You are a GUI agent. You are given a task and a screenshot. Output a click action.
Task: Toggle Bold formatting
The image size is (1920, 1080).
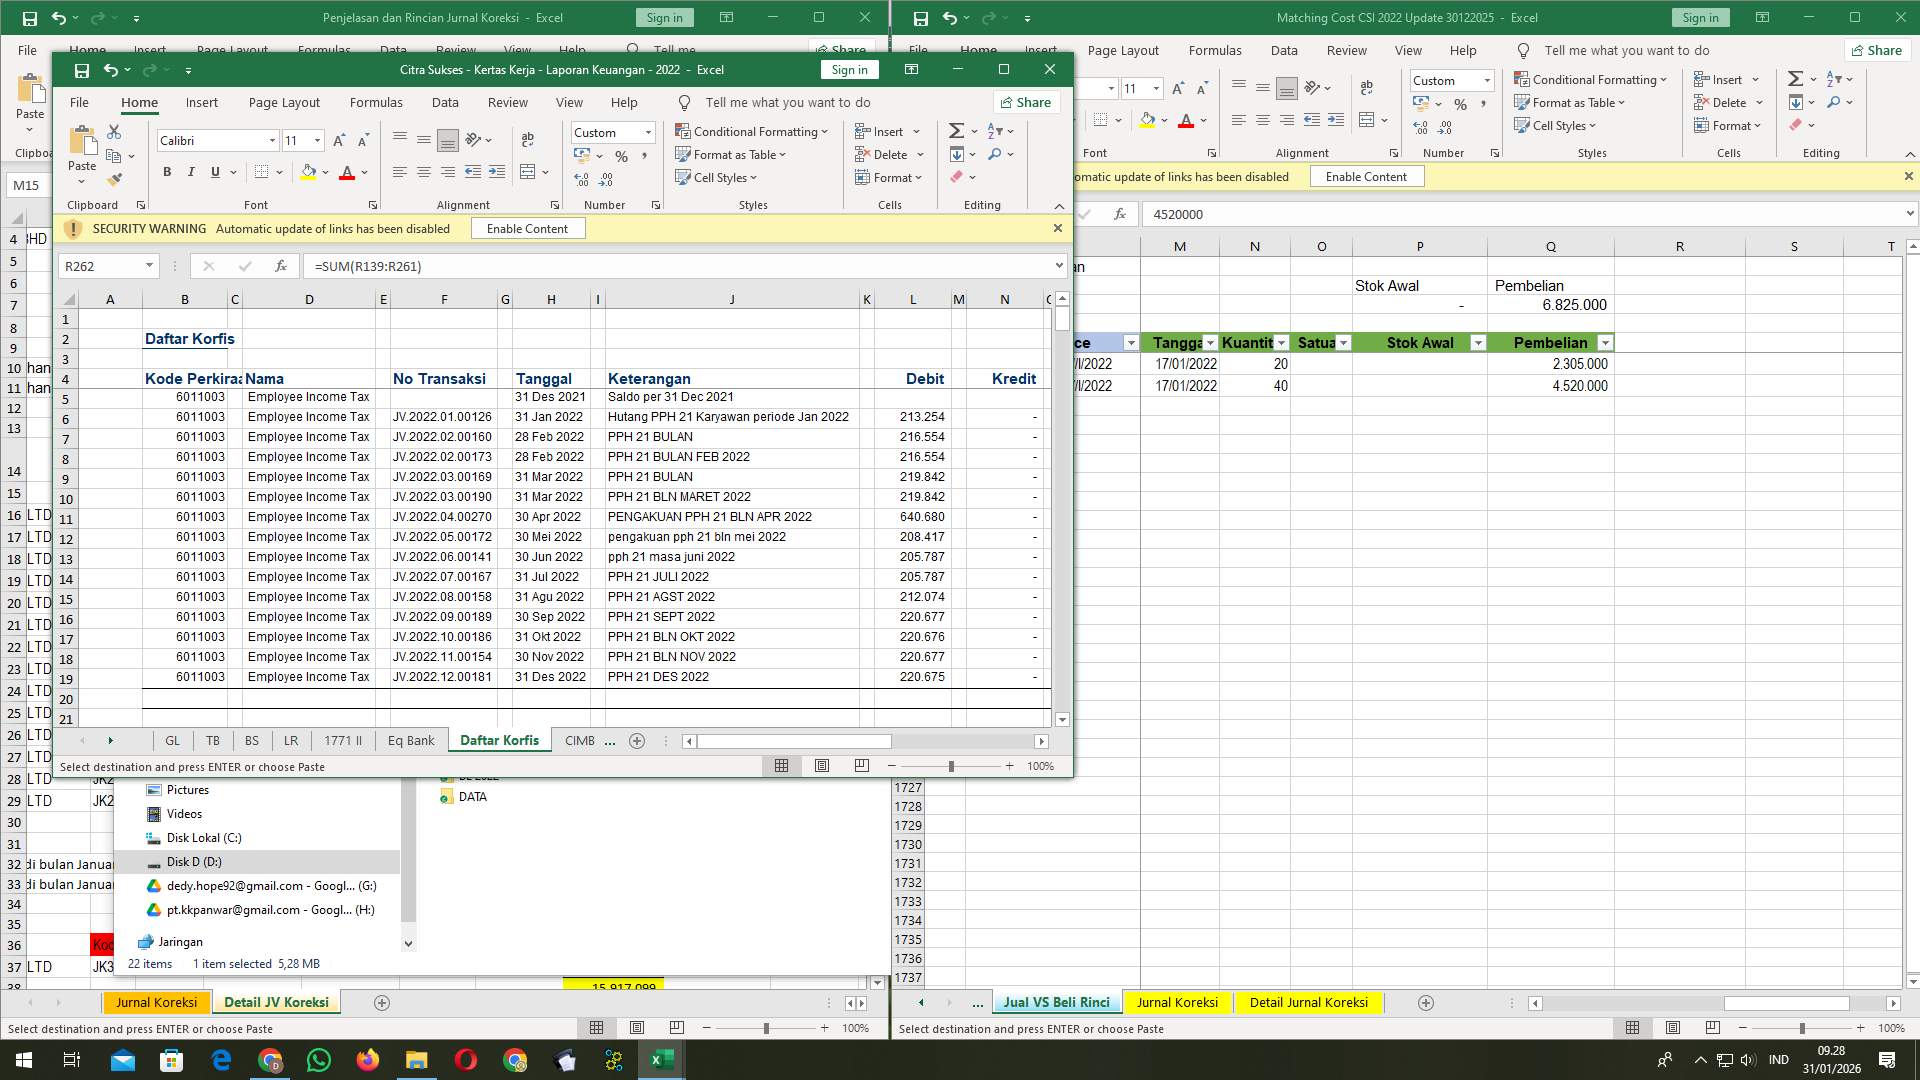167,172
